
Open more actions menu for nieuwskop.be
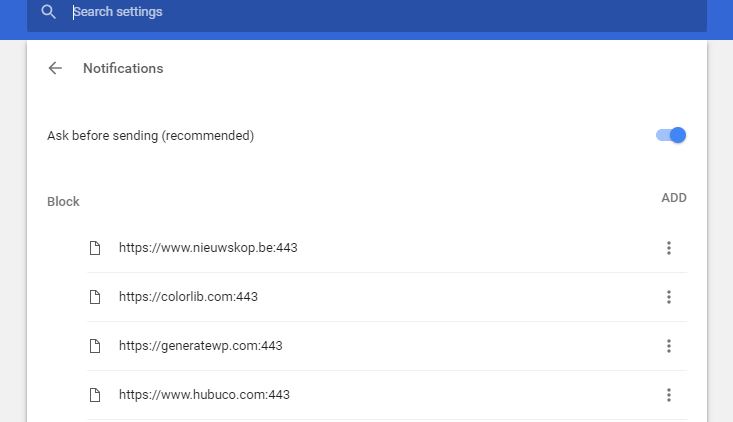[669, 248]
